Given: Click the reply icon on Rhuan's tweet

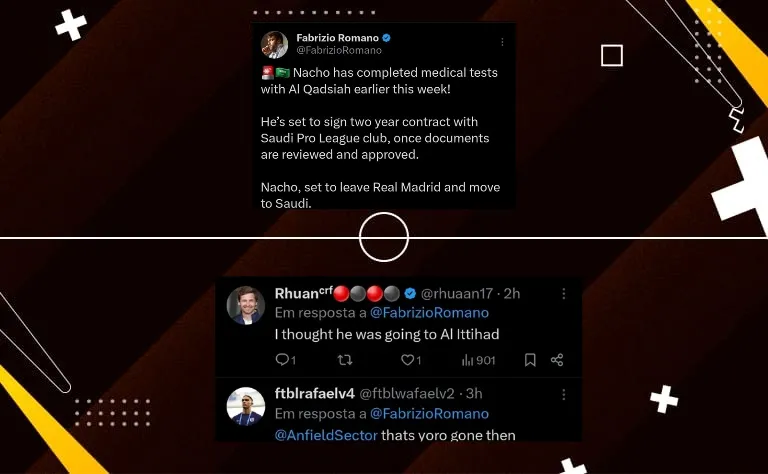Looking at the screenshot, I should coord(283,360).
